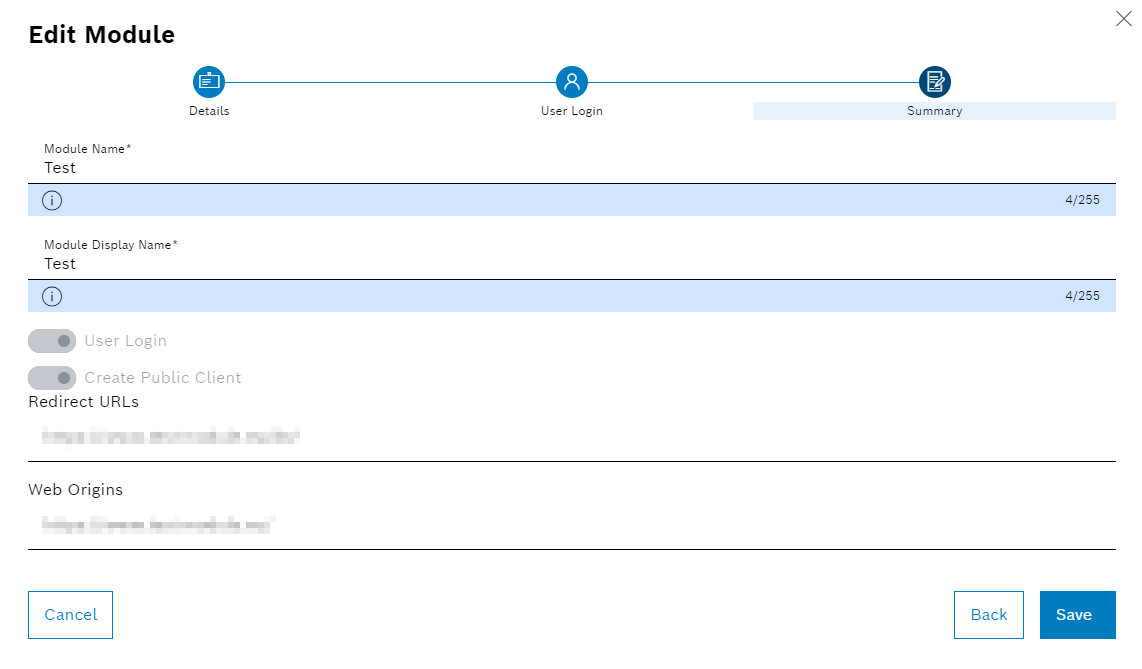Close the Edit Module dialog
The image size is (1142, 669).
pyautogui.click(x=1123, y=19)
